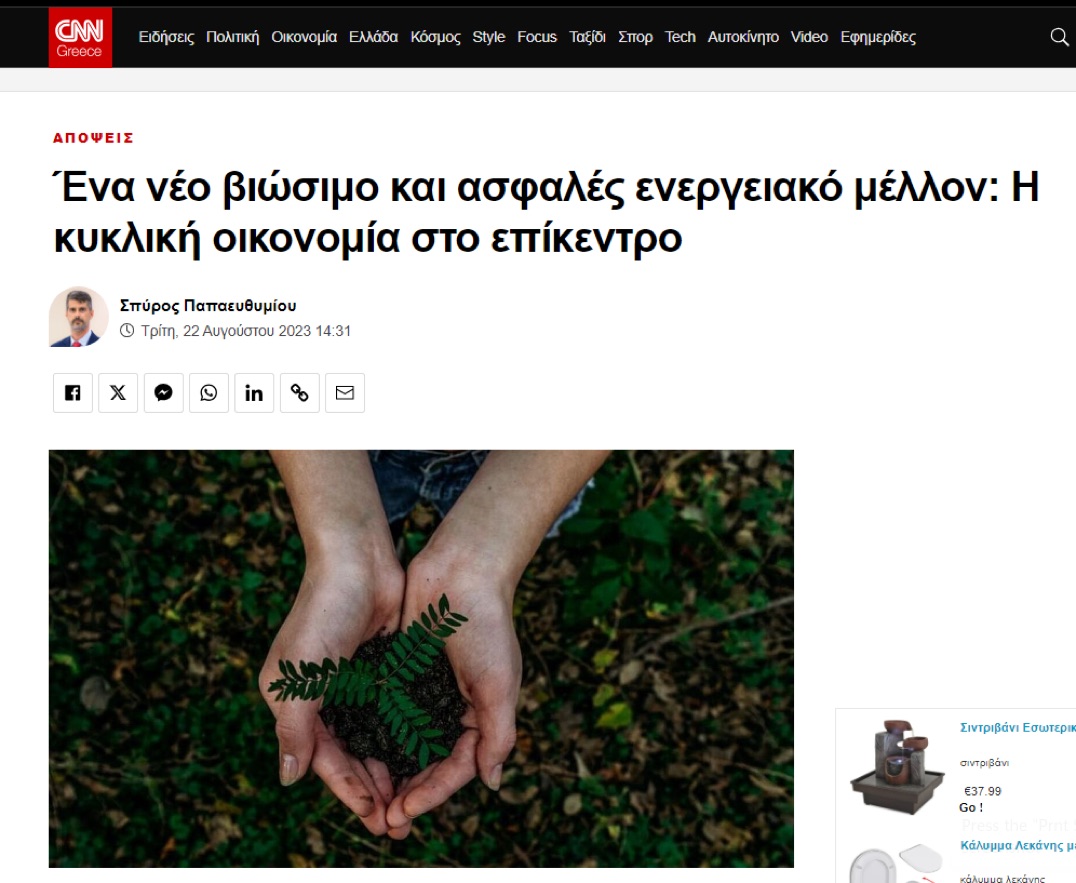The image size is (1076, 883).
Task: Navigate to the Tech section
Action: (680, 37)
